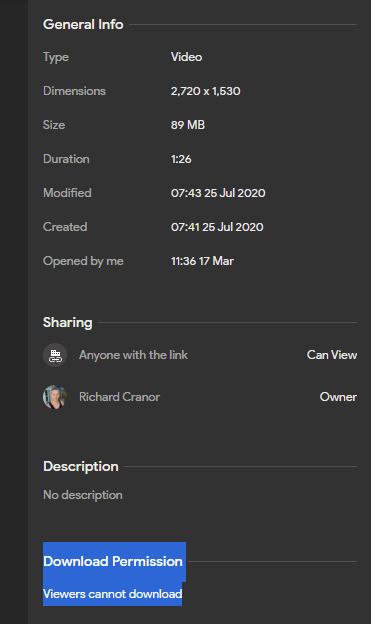Click the Type field label
This screenshot has height=624, width=371.
[x=56, y=57]
